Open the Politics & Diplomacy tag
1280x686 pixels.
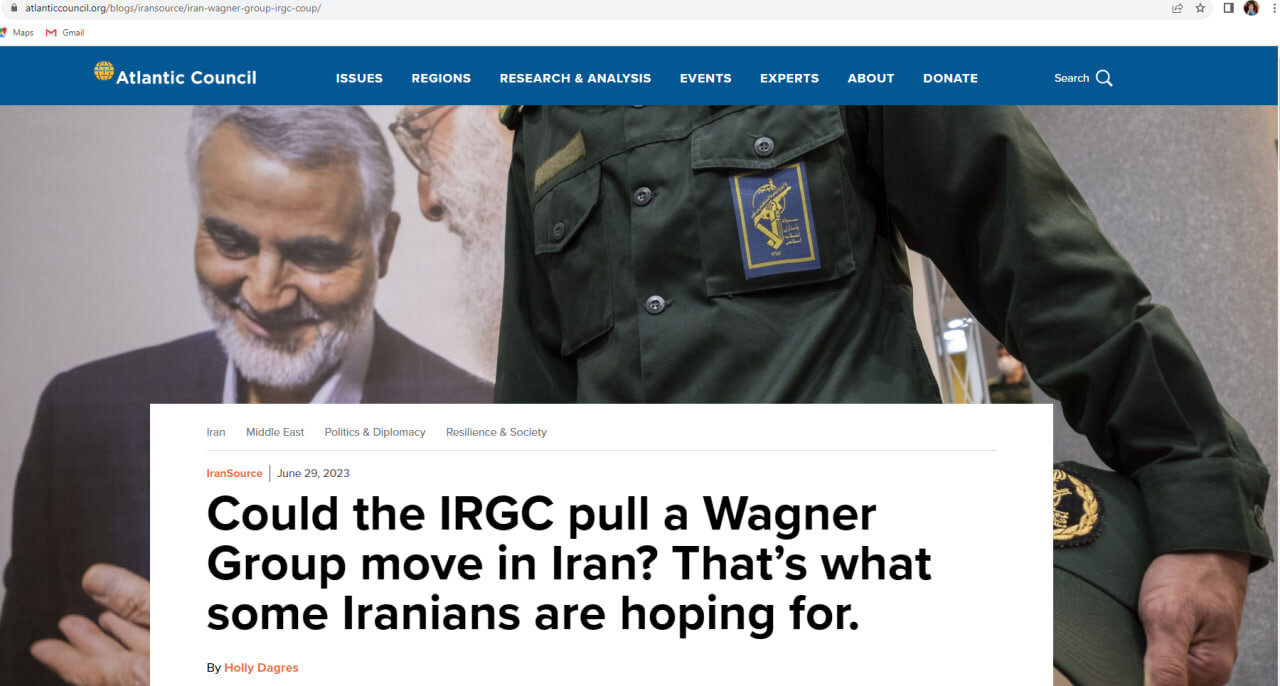pos(375,432)
